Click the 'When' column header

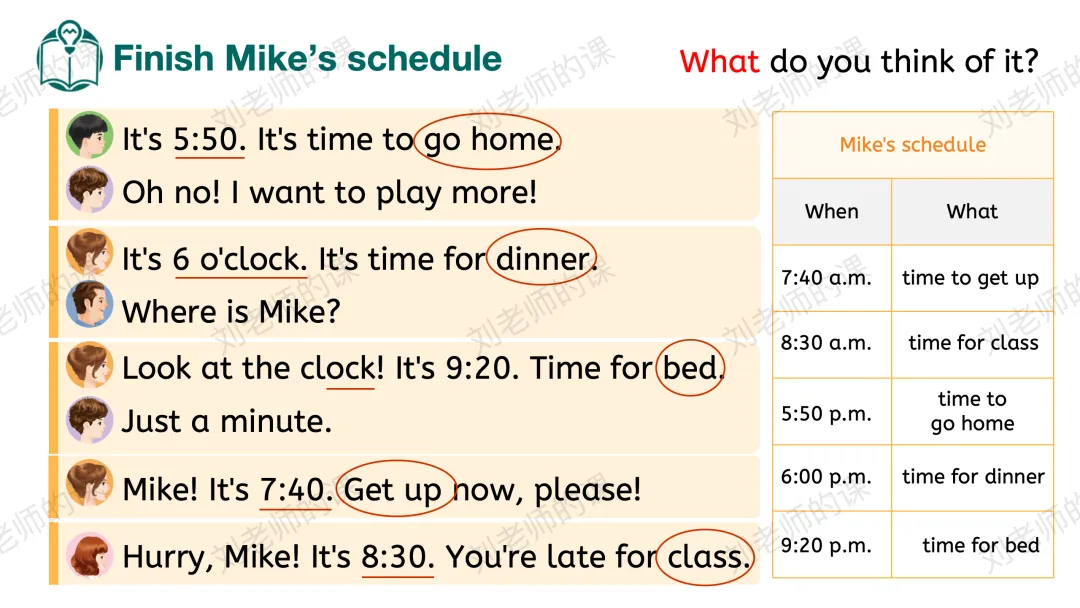pyautogui.click(x=832, y=211)
